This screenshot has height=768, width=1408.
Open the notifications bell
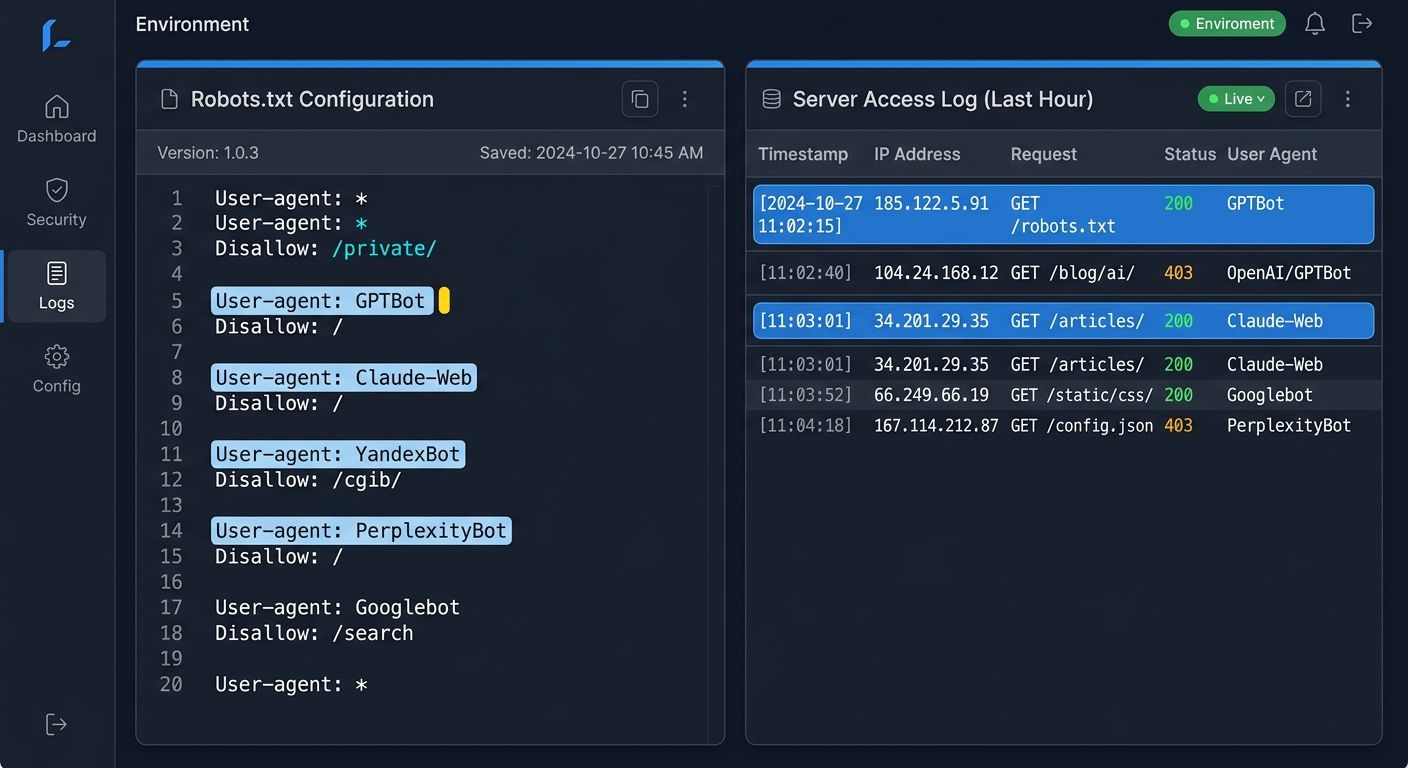click(1315, 22)
